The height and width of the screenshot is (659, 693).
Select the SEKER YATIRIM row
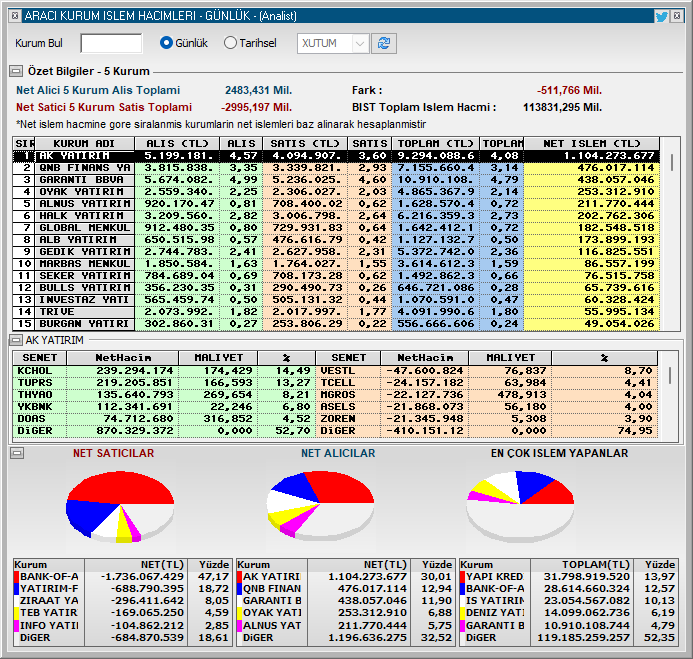coord(336,276)
